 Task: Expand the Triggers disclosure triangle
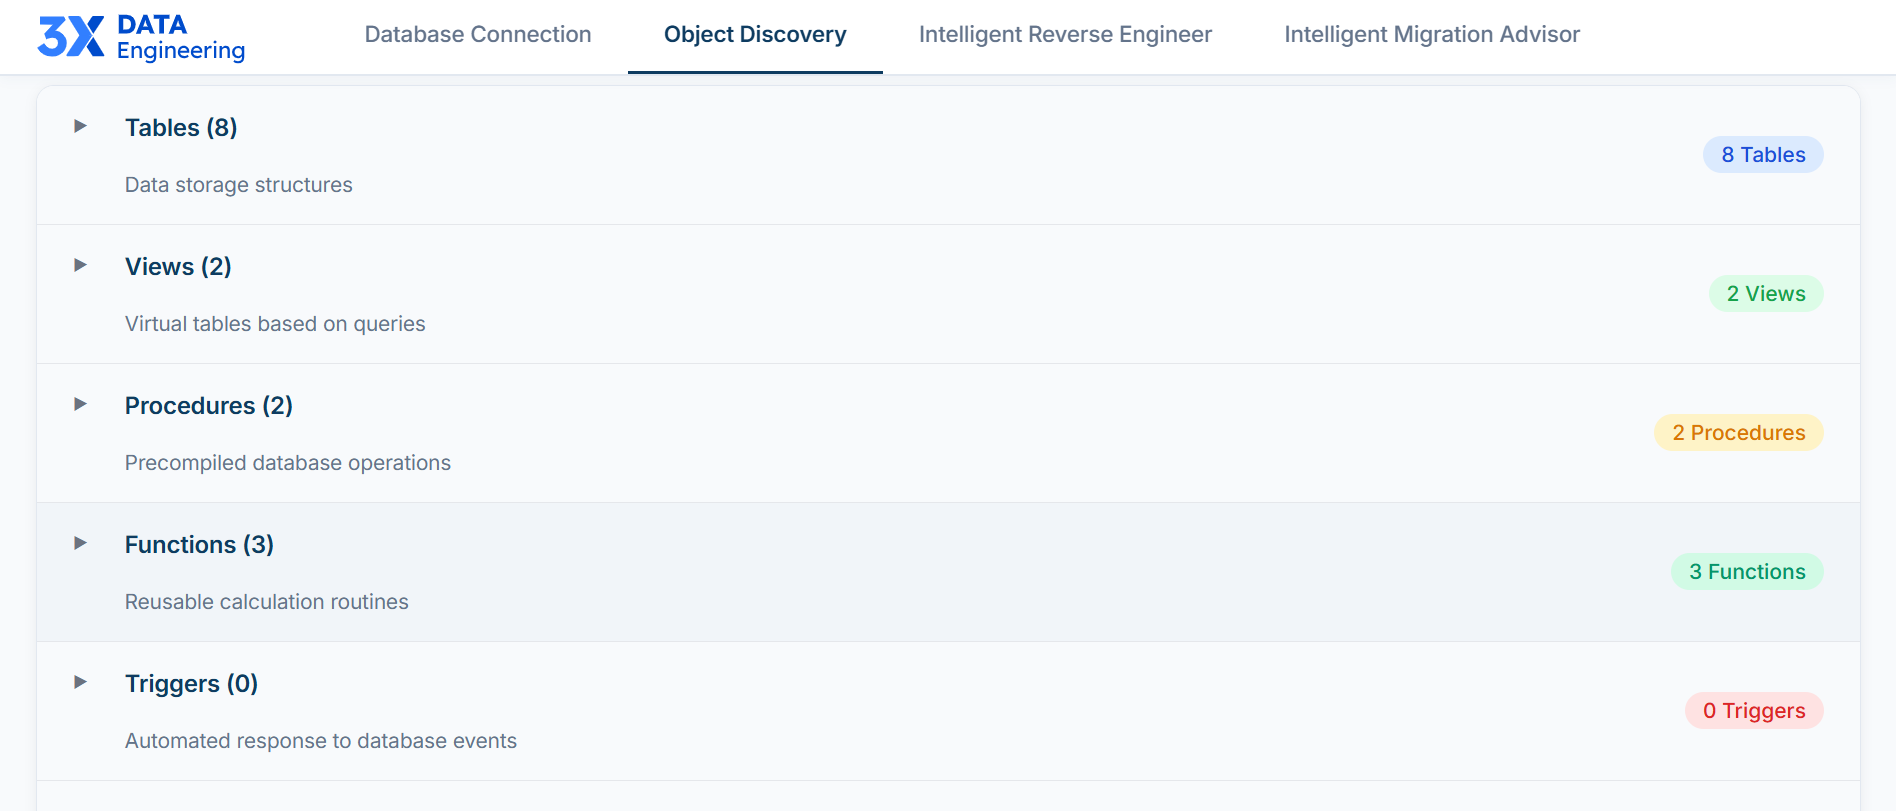click(81, 682)
